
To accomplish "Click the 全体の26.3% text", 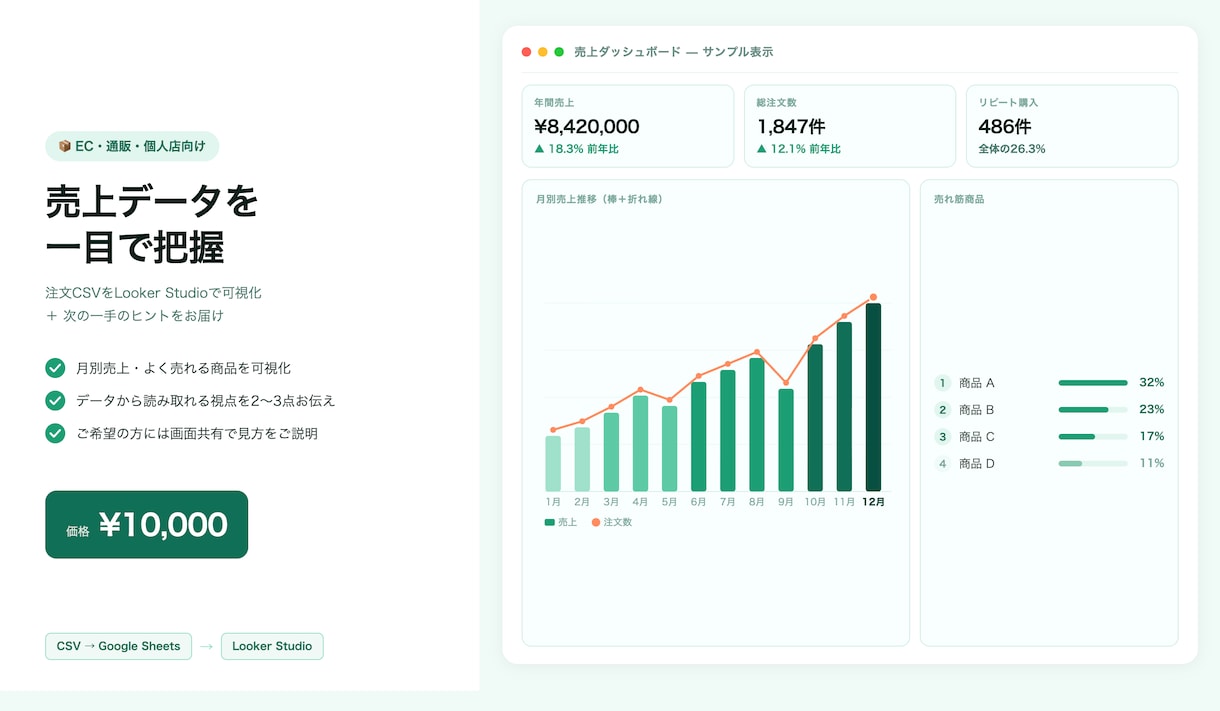I will click(x=1012, y=149).
